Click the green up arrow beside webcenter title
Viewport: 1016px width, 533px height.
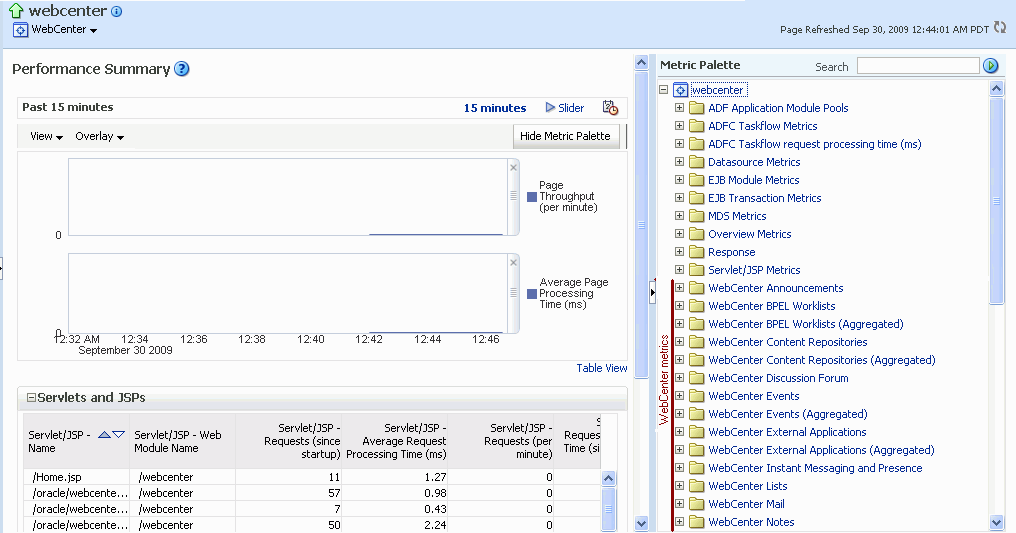click(x=16, y=11)
